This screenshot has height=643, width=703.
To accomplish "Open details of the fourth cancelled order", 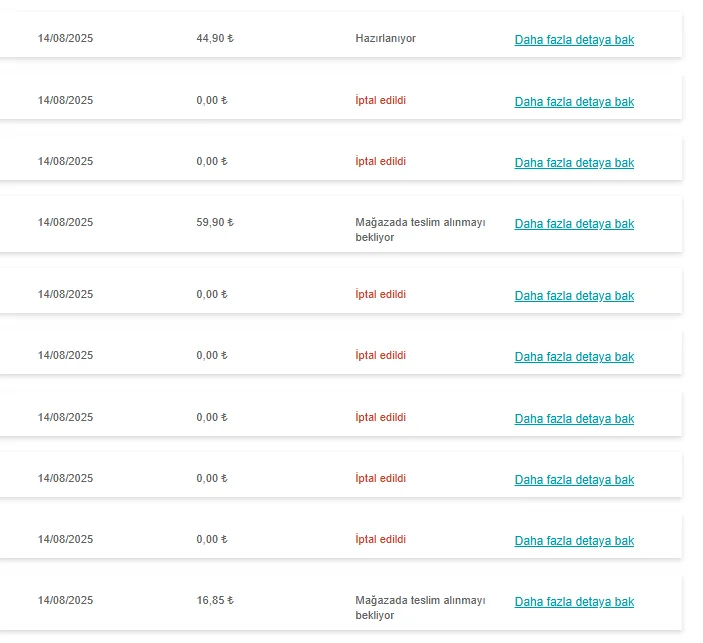I will tap(574, 357).
